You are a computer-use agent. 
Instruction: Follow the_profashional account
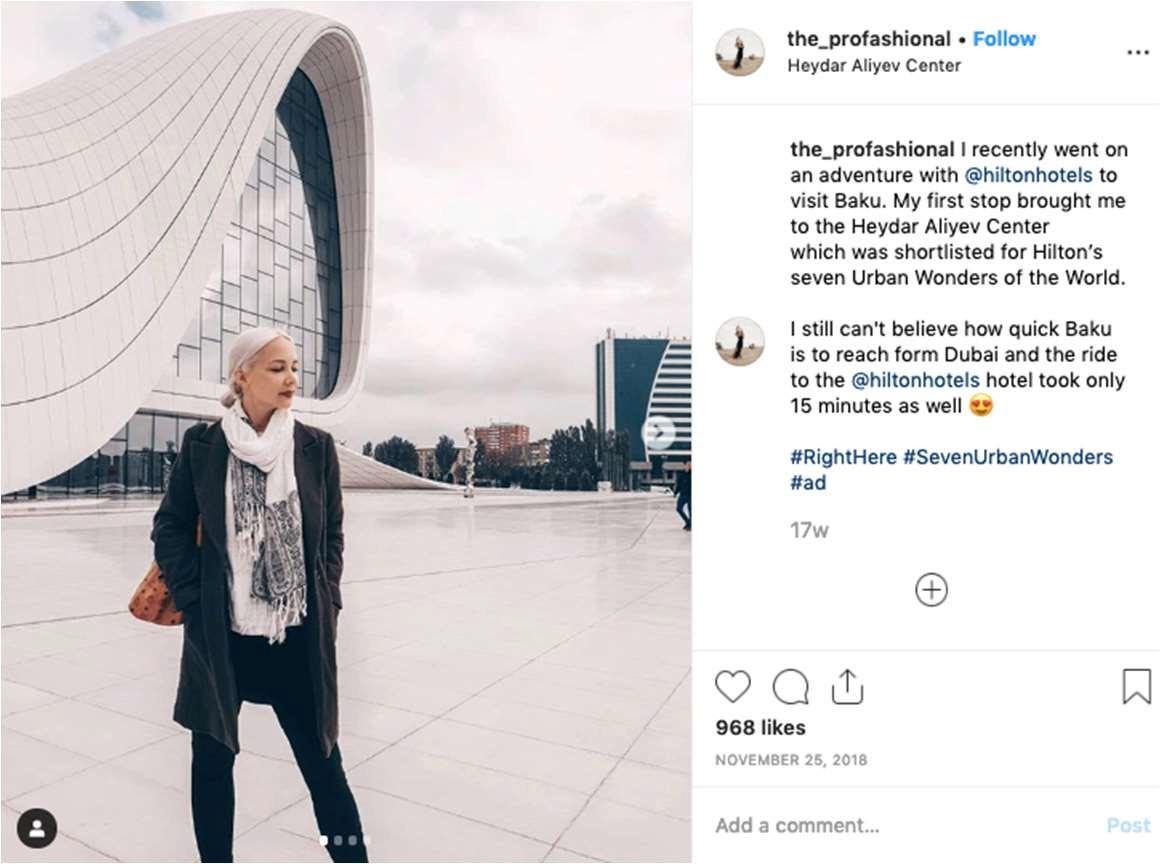1004,39
